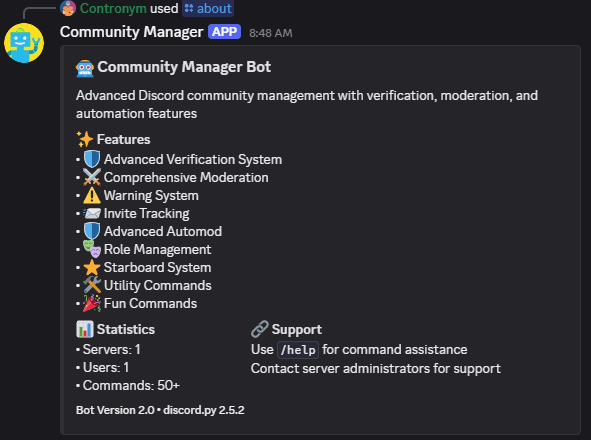Click the shield emoji for Advanced Verification
The width and height of the screenshot is (591, 440).
(92, 159)
